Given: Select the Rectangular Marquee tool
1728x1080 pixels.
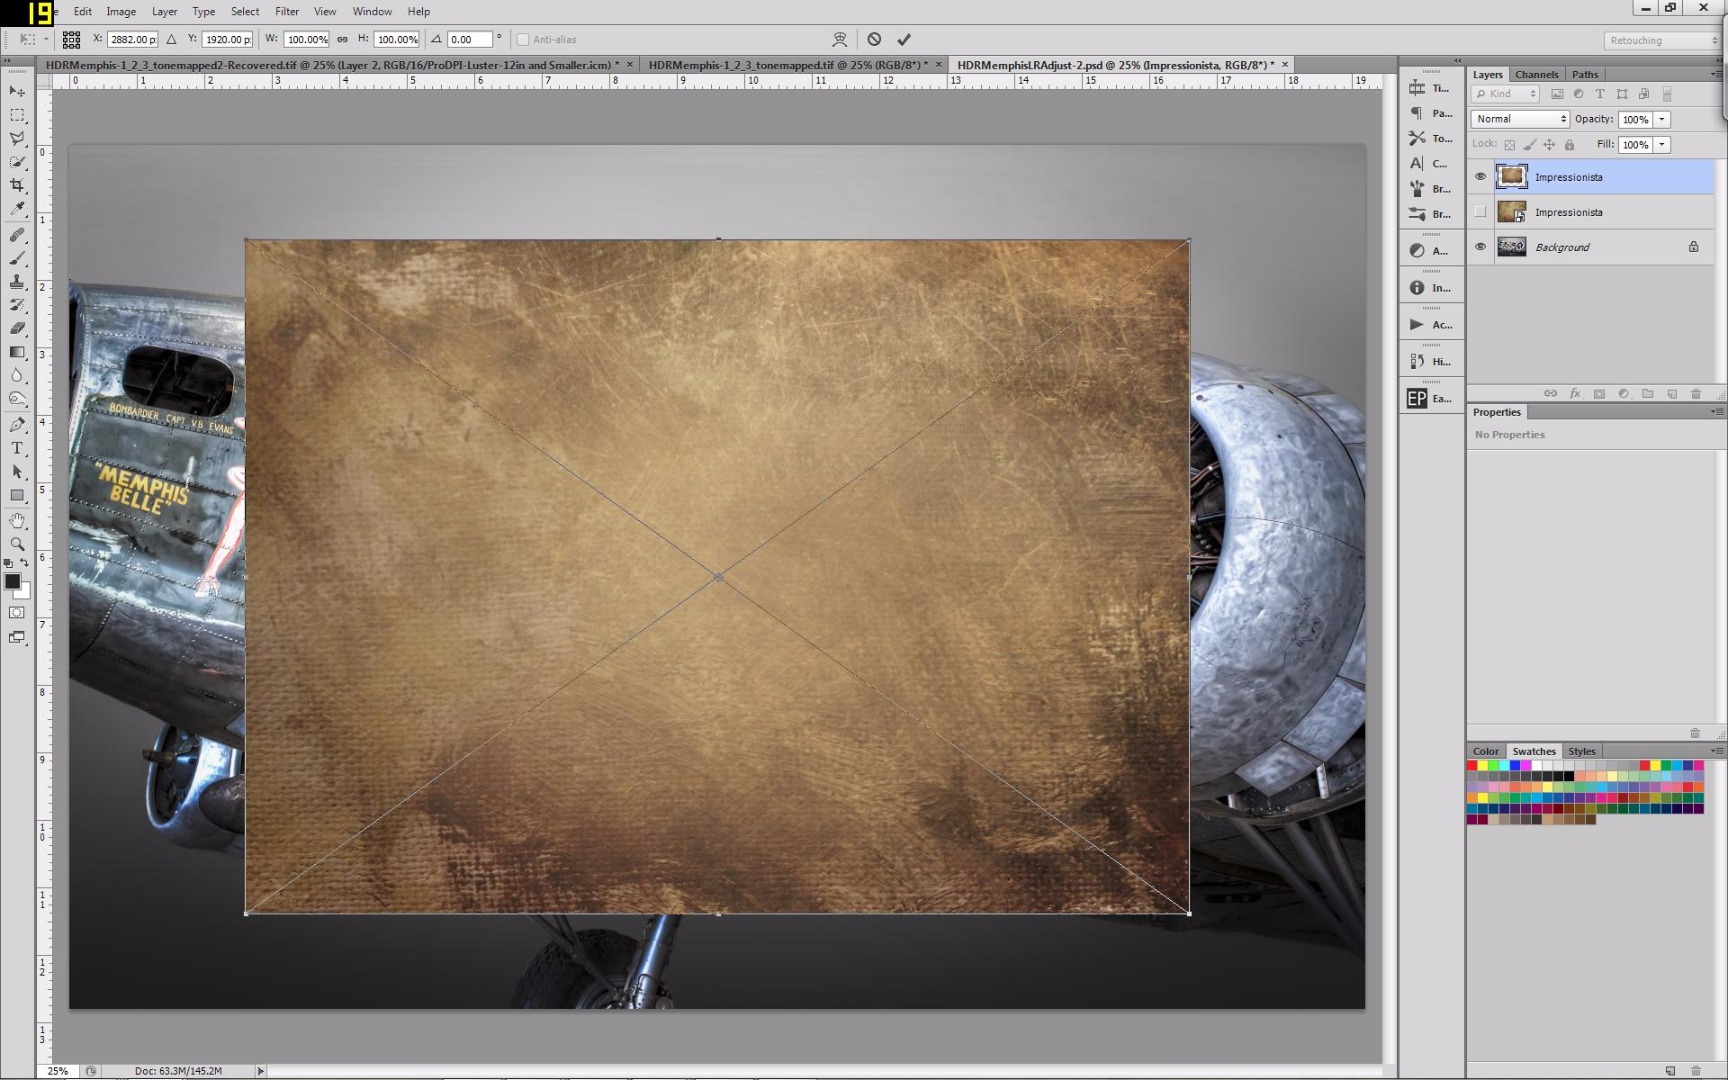Looking at the screenshot, I should (17, 115).
